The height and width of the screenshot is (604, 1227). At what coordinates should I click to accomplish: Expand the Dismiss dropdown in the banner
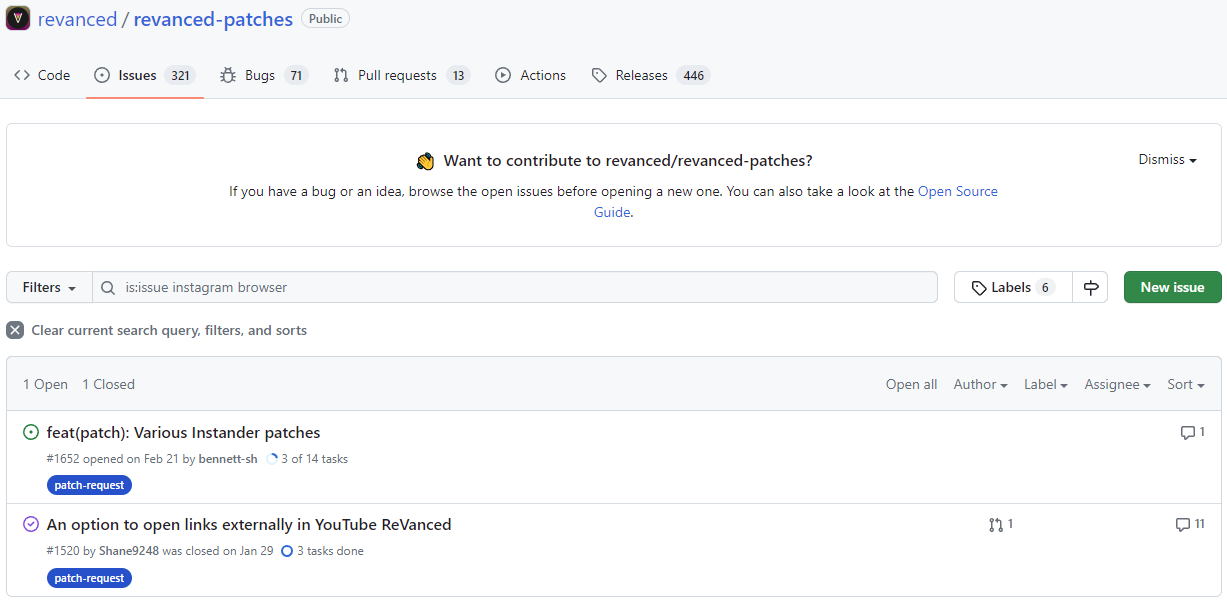[1167, 159]
